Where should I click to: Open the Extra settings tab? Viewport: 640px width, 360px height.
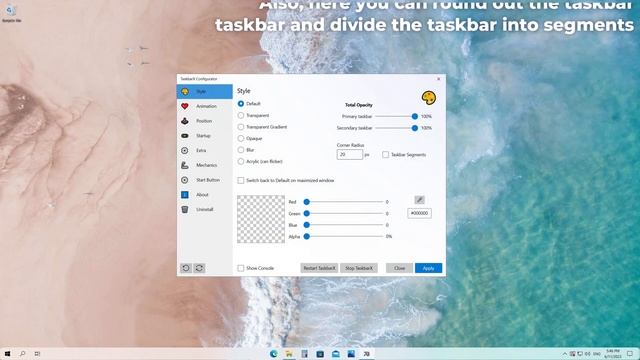tap(204, 150)
